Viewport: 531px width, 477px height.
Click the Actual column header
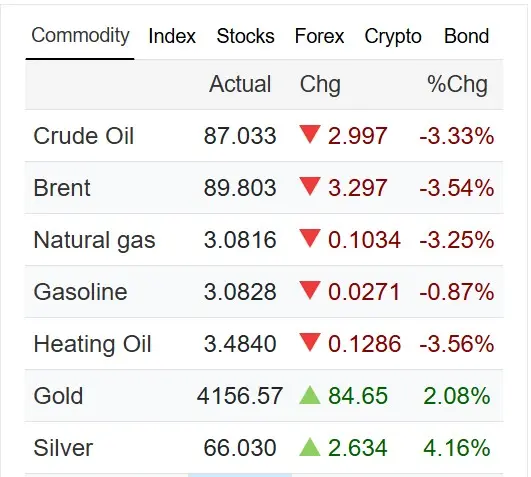[240, 84]
